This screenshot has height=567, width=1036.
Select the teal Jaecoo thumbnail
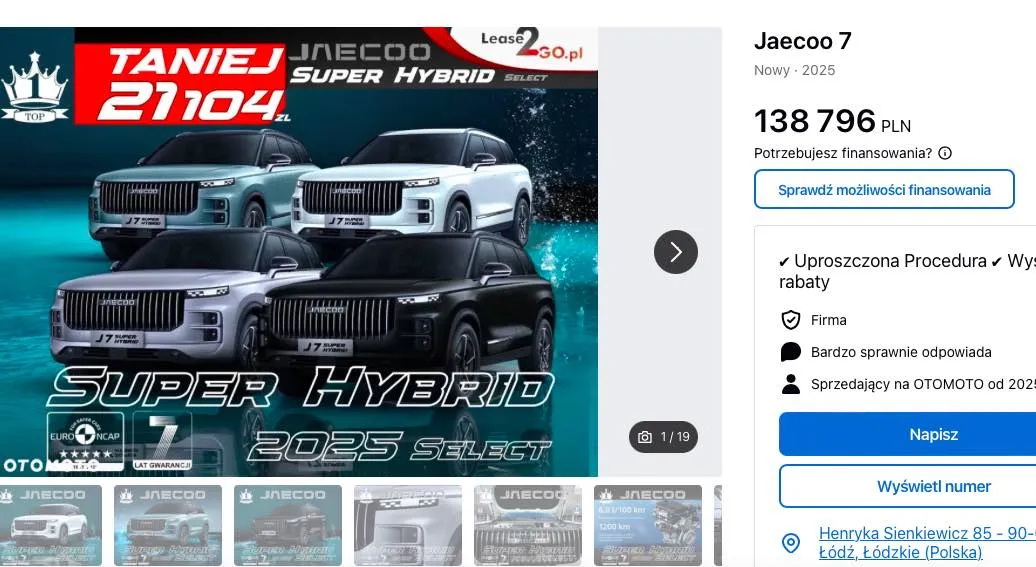pyautogui.click(x=168, y=525)
